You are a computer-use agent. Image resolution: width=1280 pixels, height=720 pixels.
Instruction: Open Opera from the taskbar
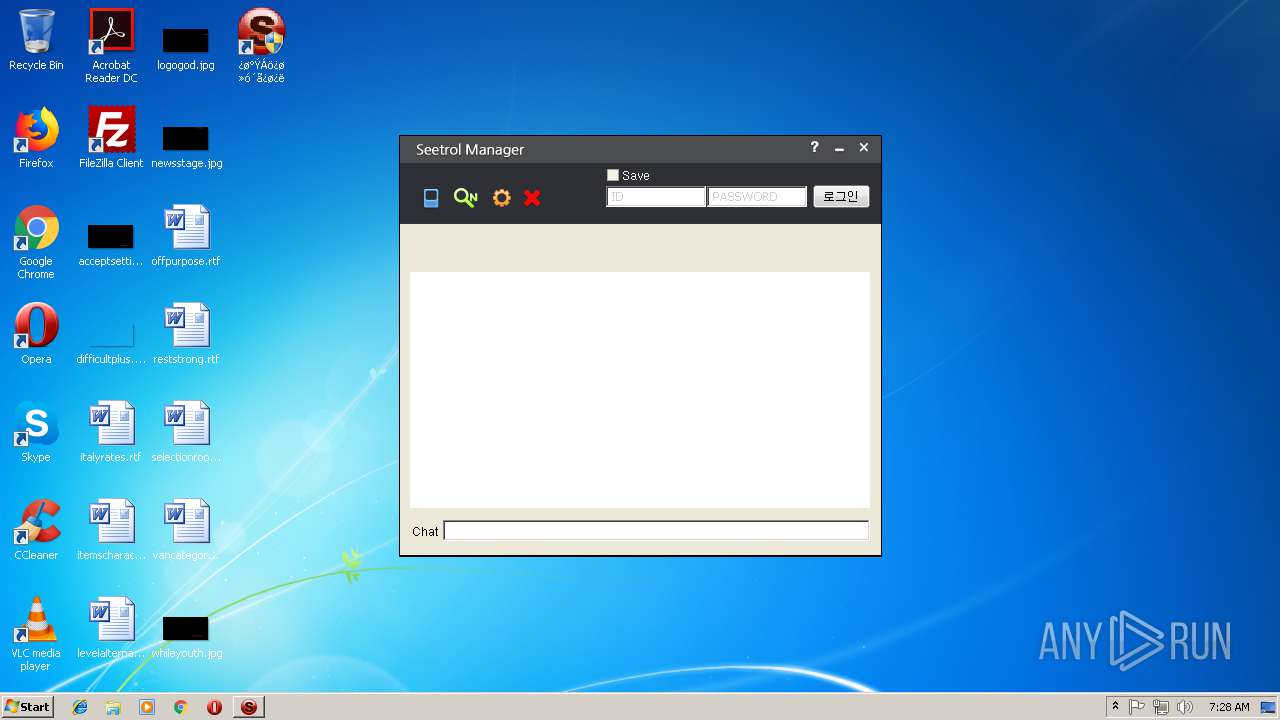[214, 707]
